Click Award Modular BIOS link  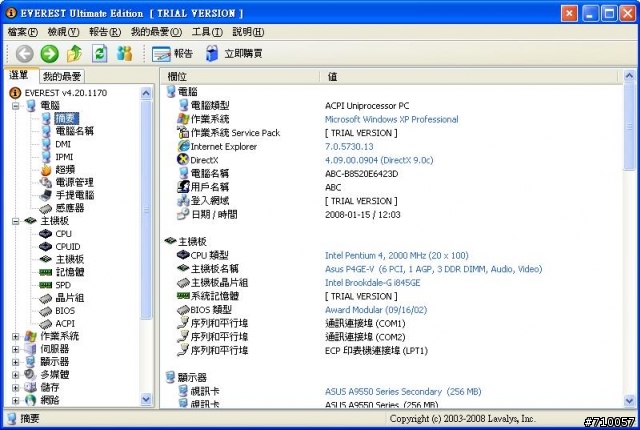tap(376, 310)
